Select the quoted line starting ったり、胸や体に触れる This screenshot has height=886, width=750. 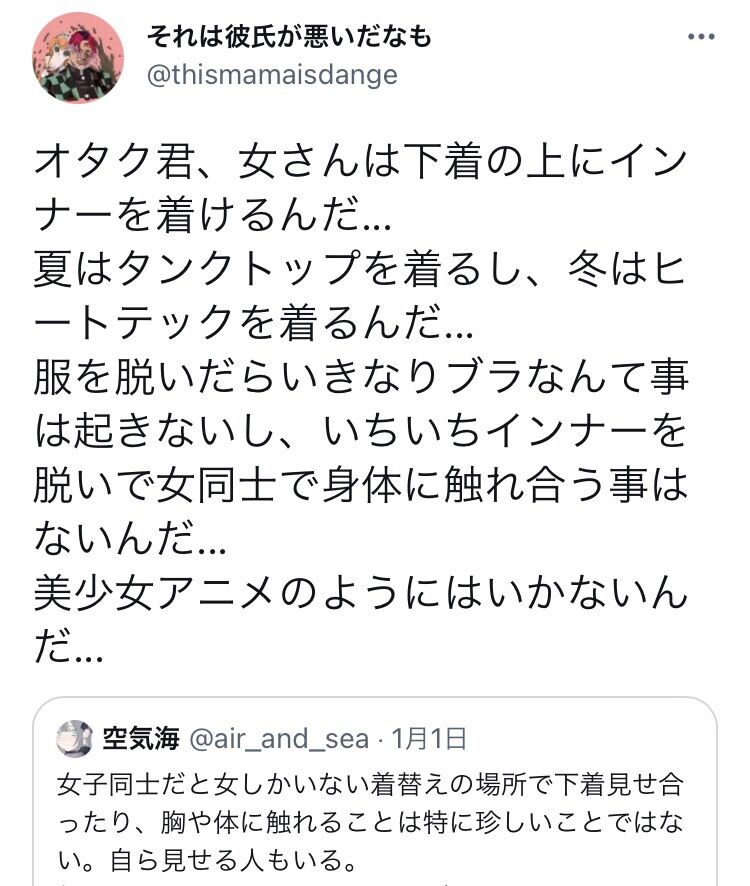[370, 823]
